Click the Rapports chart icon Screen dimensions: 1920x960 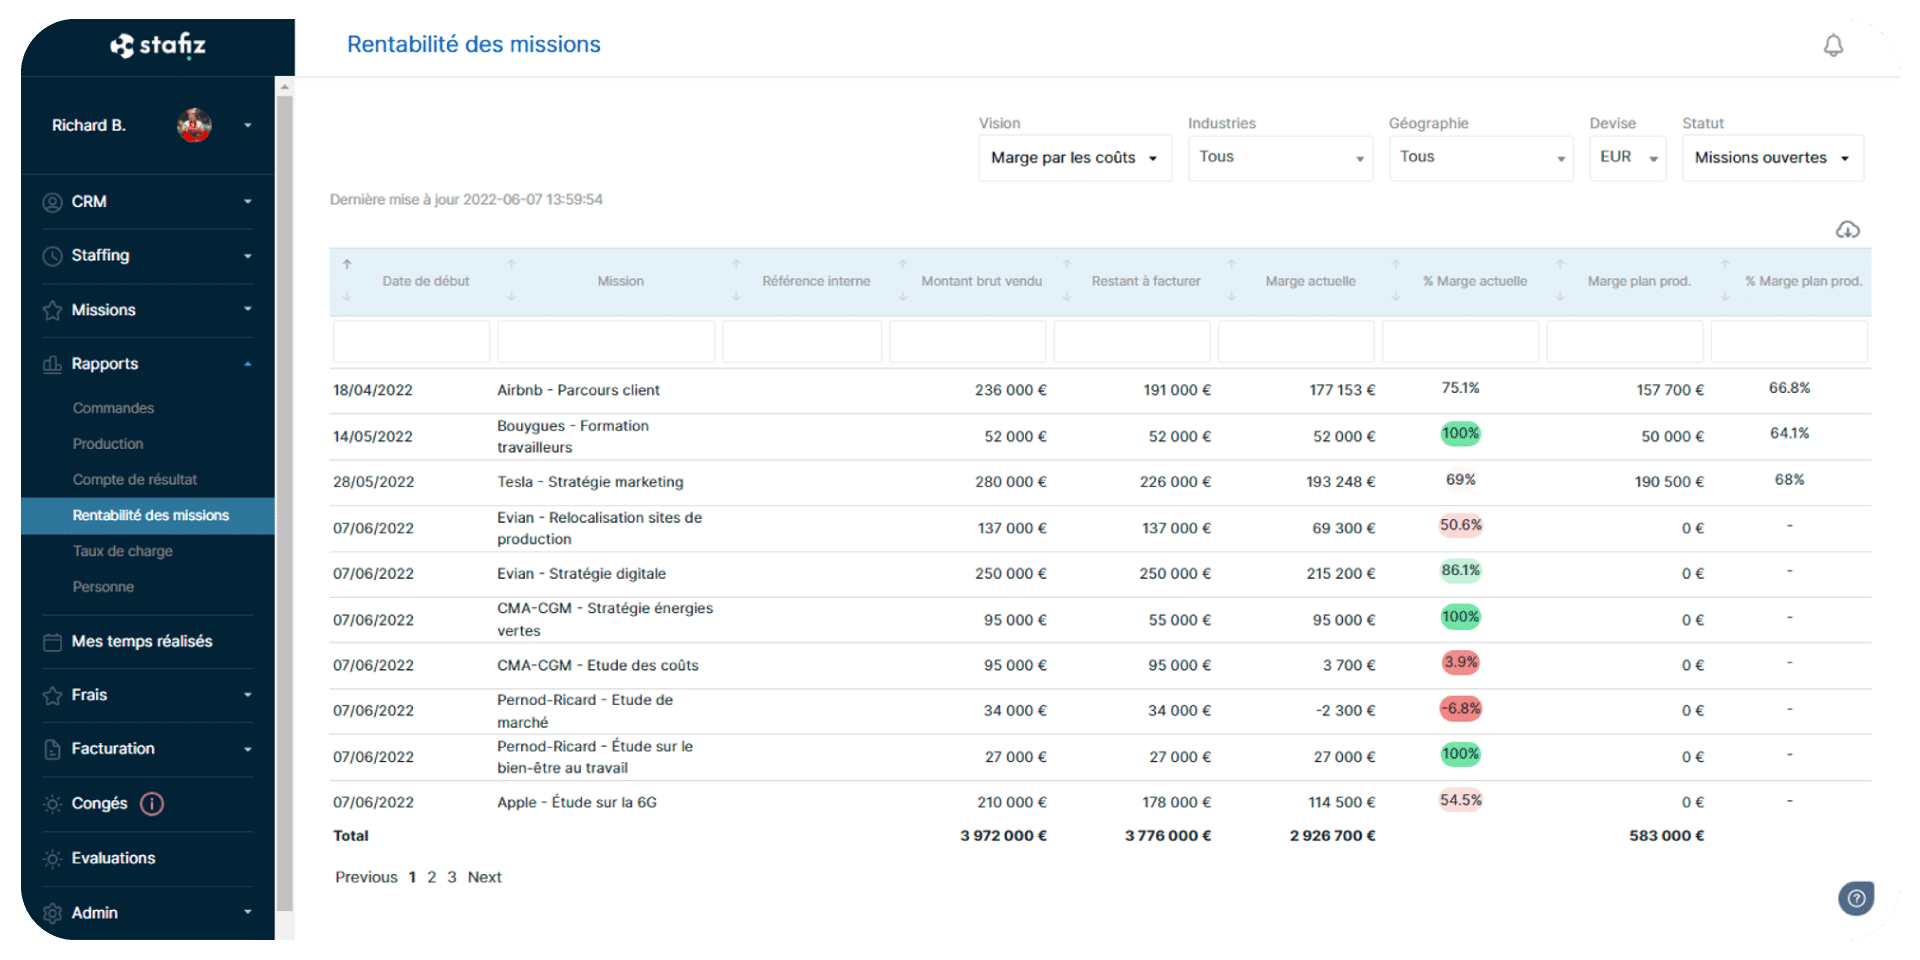(53, 364)
